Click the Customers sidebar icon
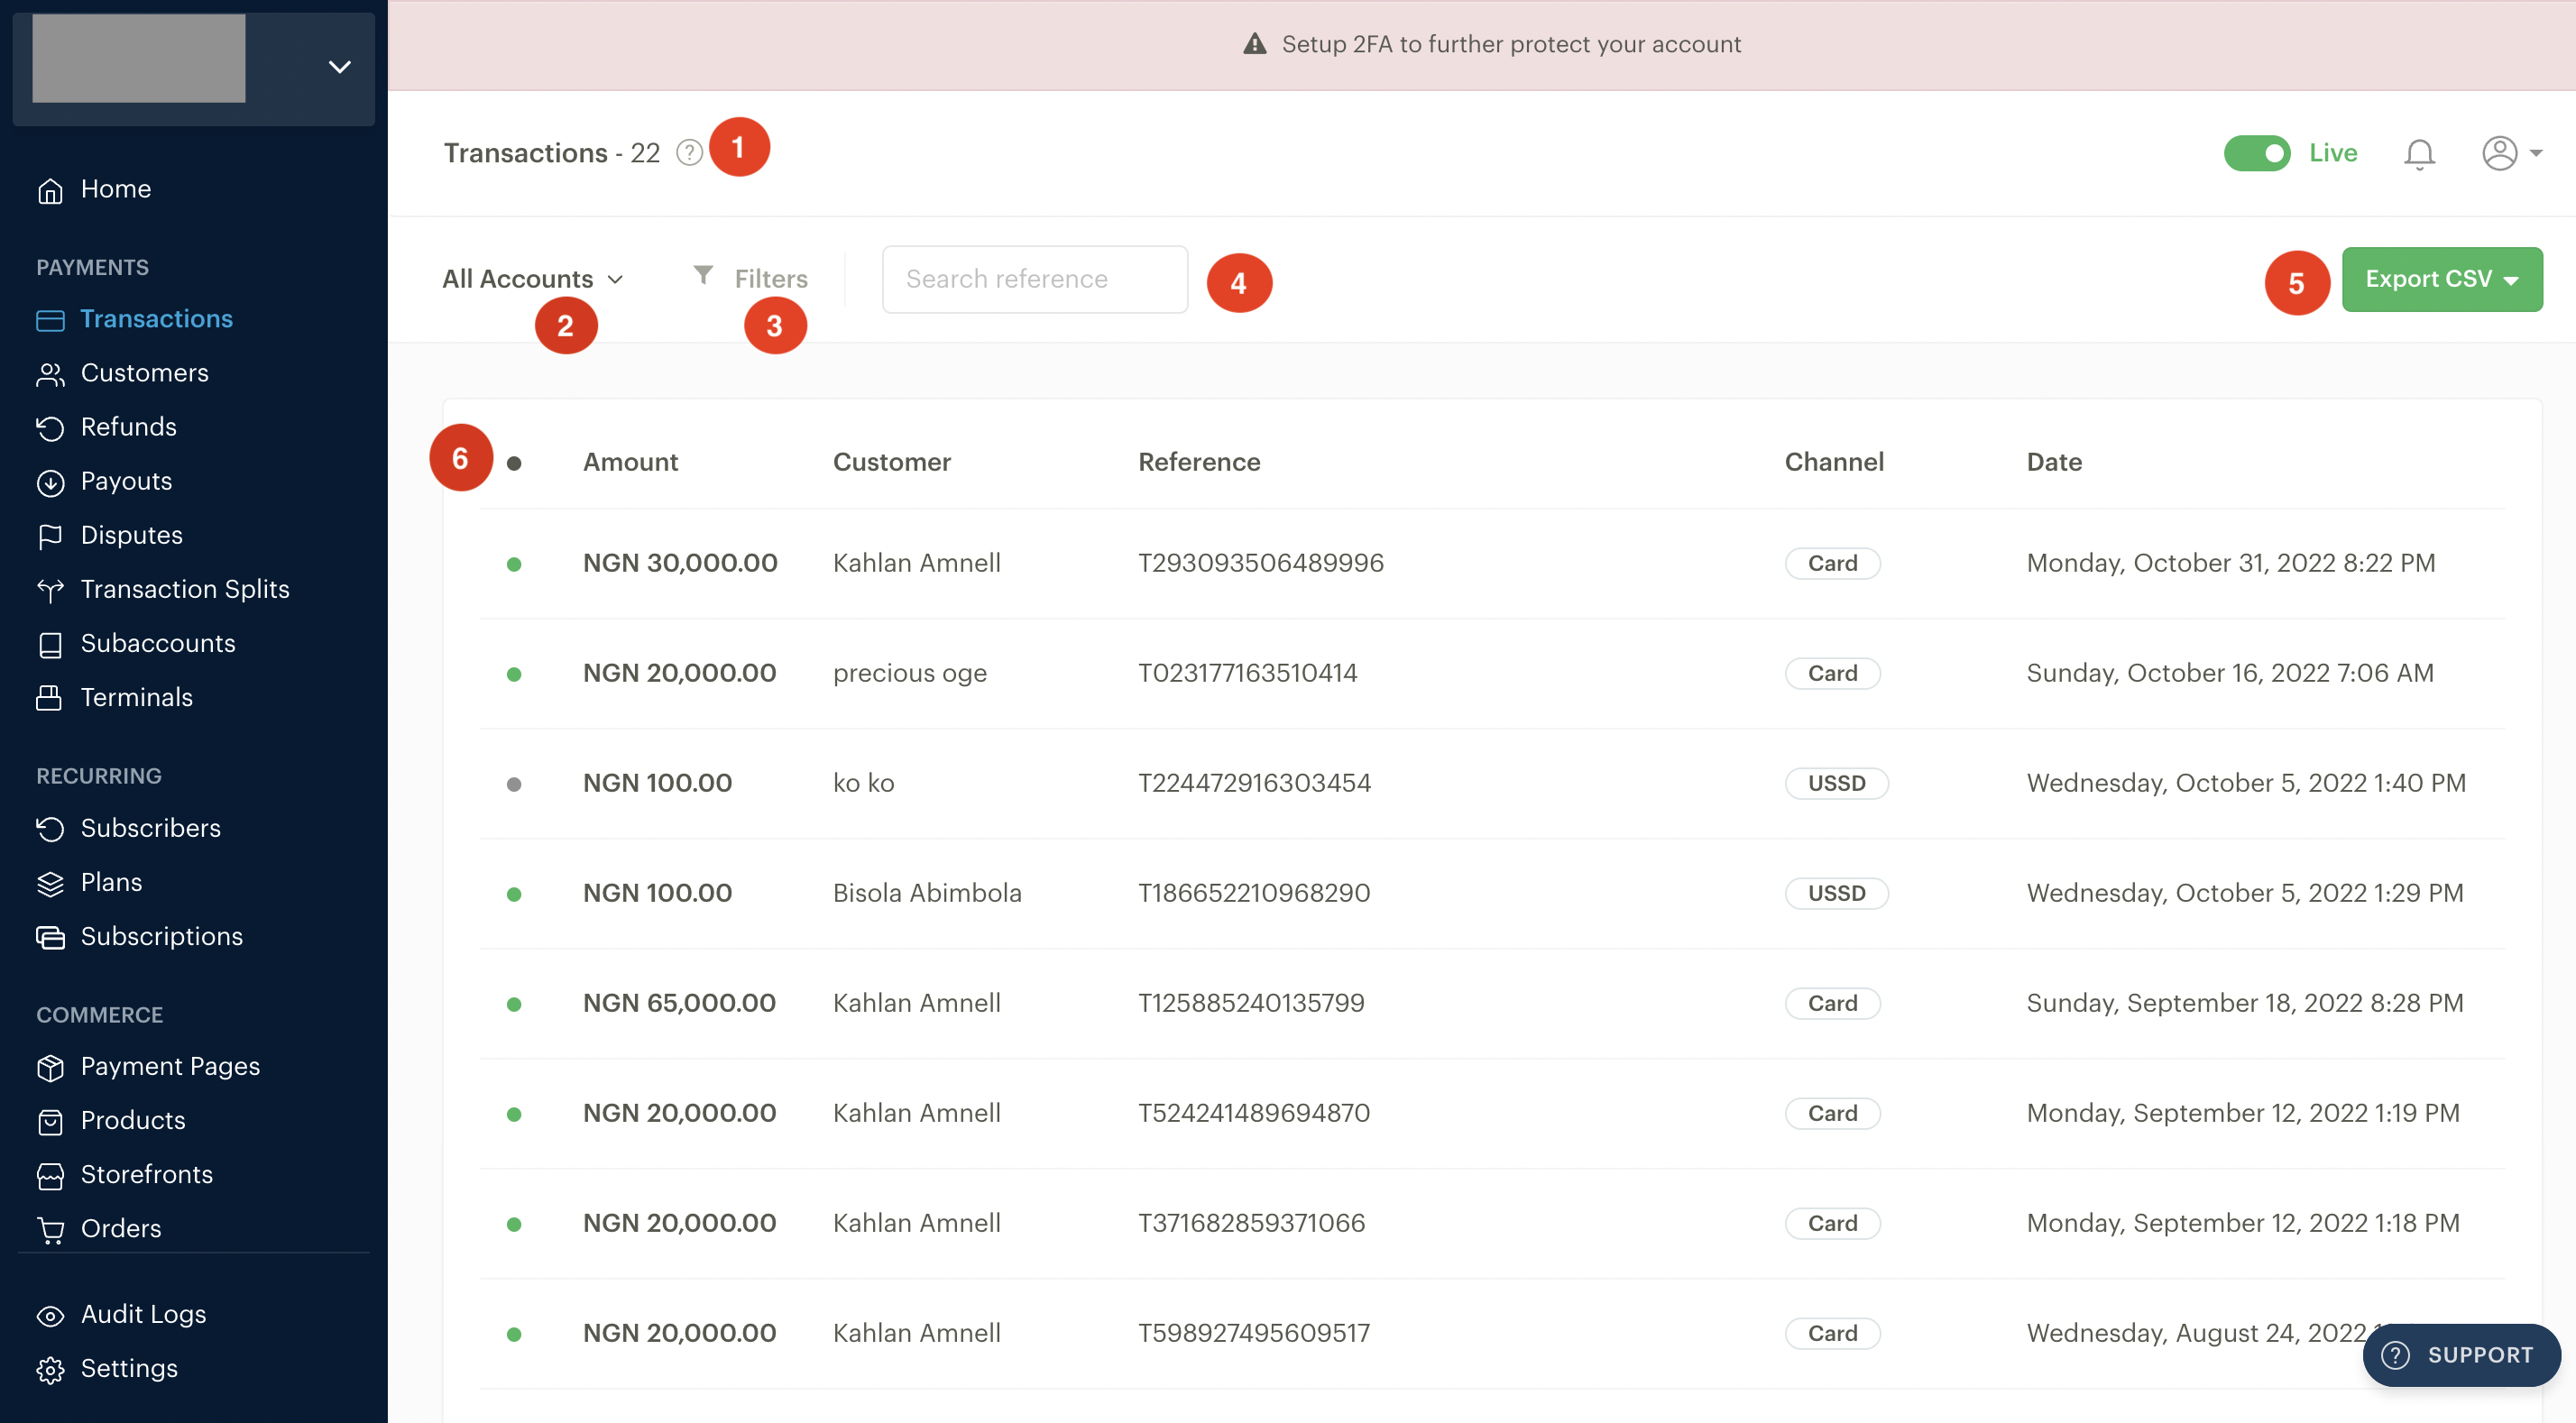Image resolution: width=2576 pixels, height=1423 pixels. [51, 372]
